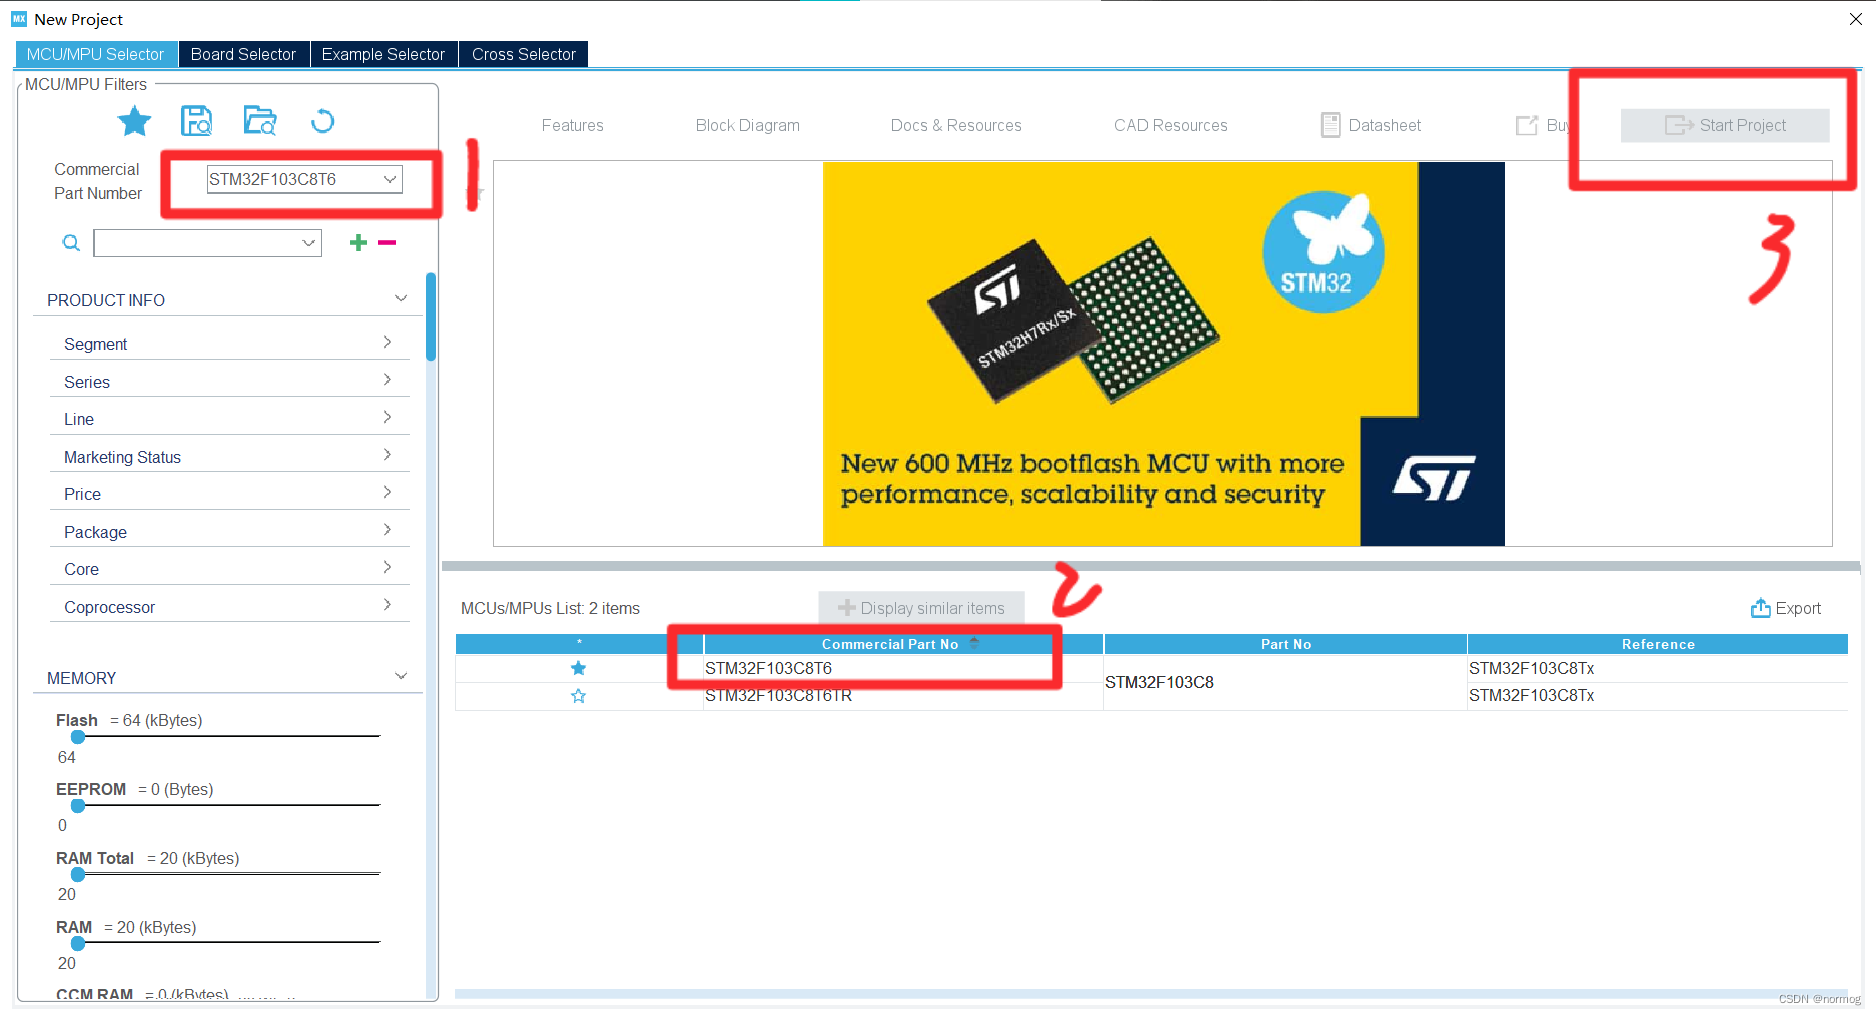Click the green plus add filter icon

(x=358, y=242)
